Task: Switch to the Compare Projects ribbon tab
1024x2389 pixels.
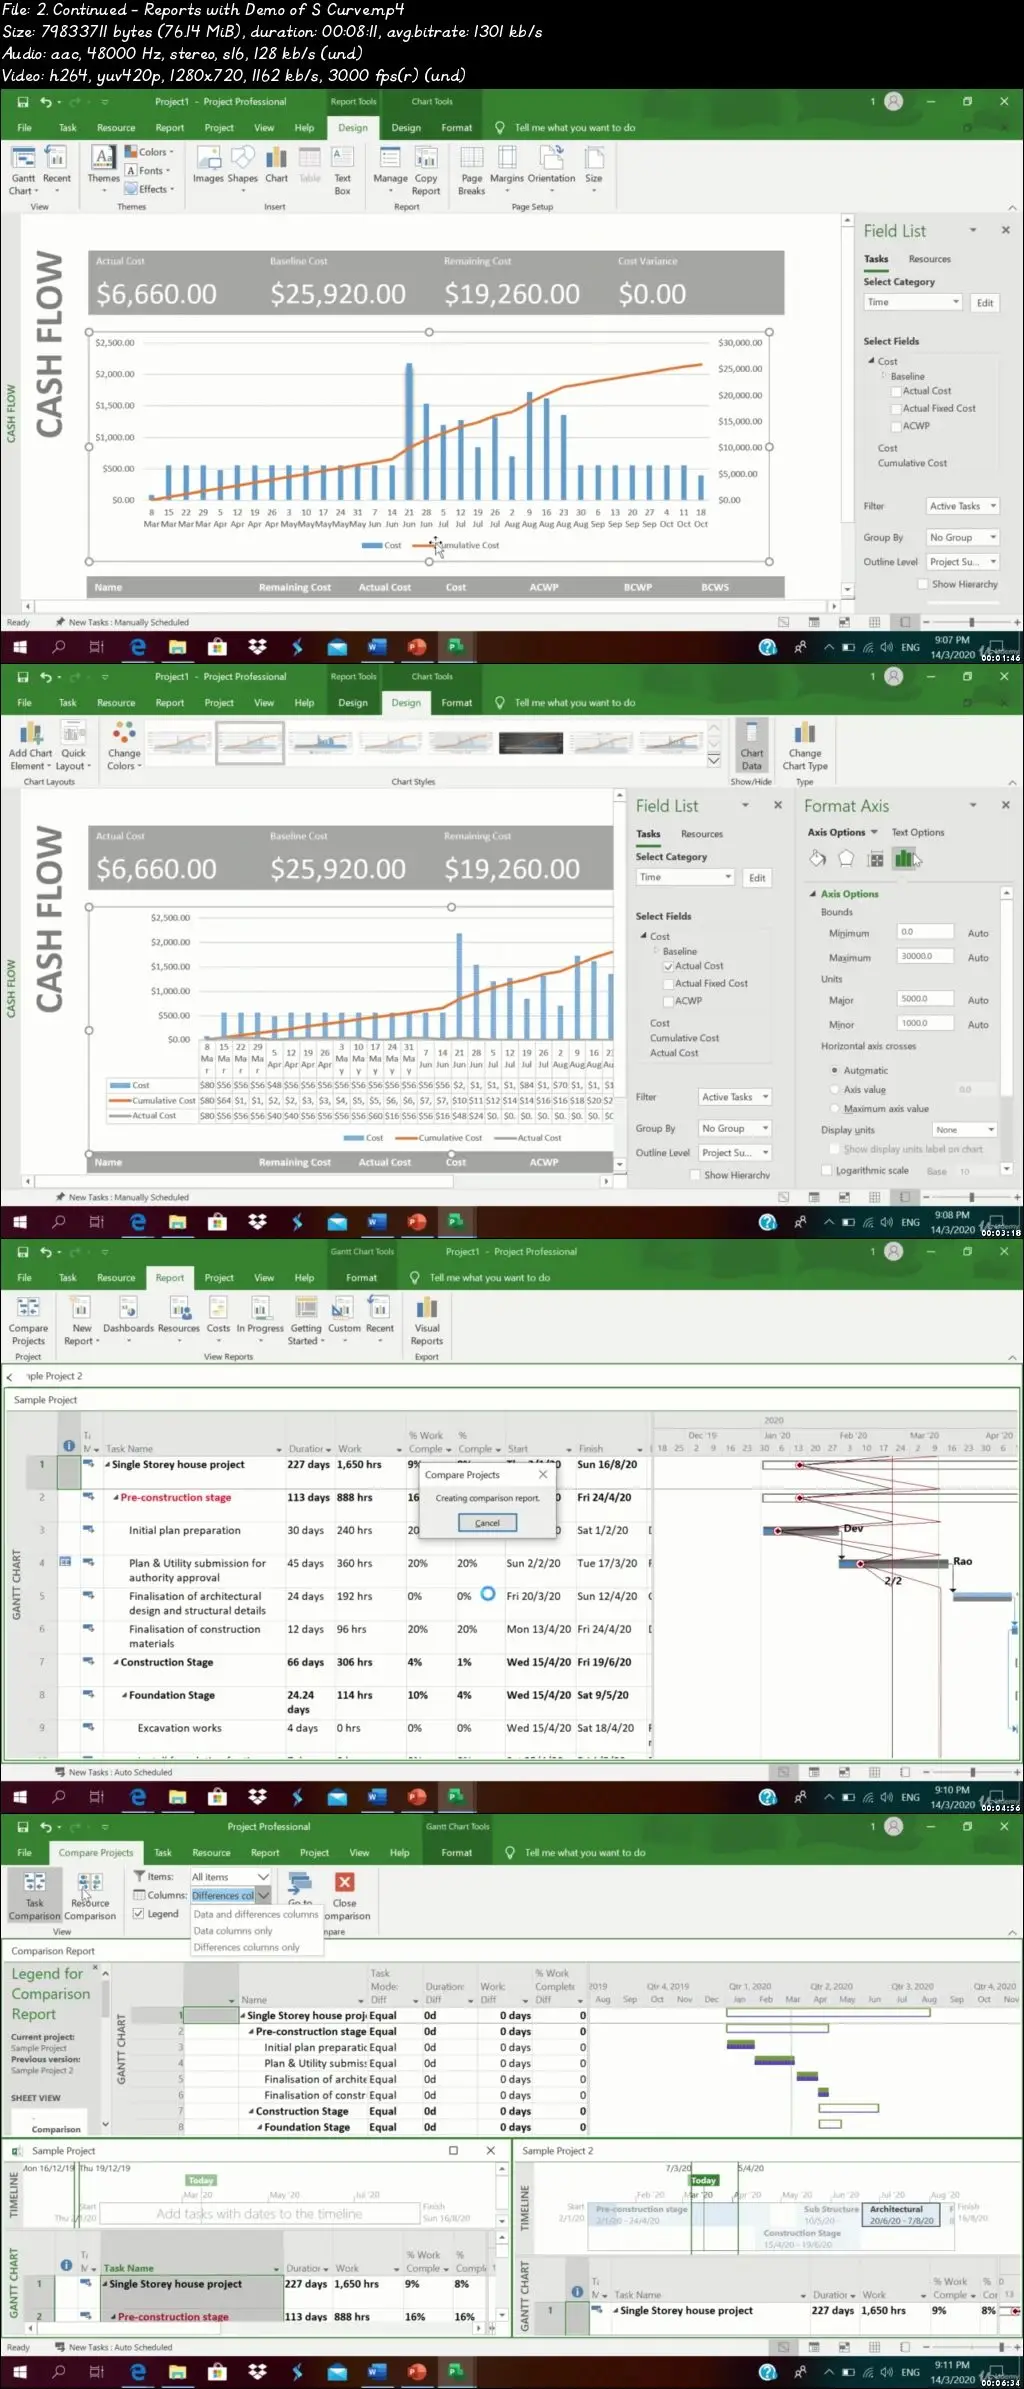Action: click(x=95, y=1852)
